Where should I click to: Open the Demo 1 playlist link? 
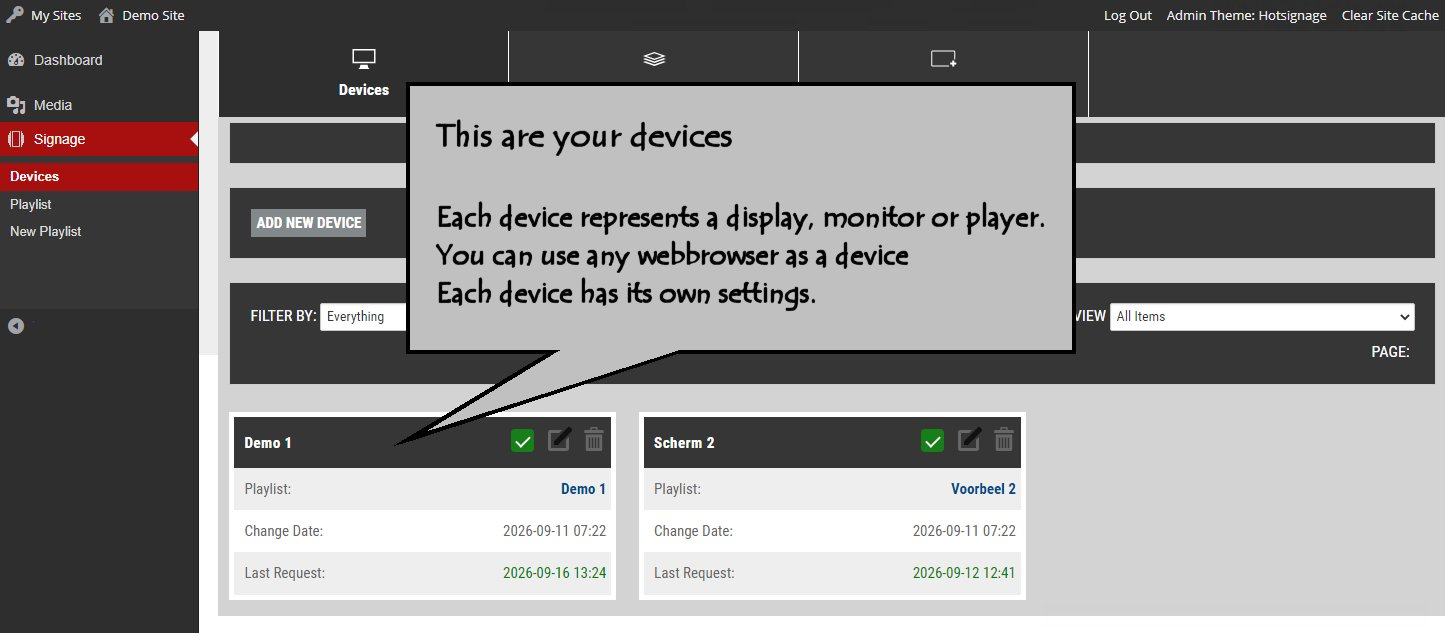tap(584, 489)
